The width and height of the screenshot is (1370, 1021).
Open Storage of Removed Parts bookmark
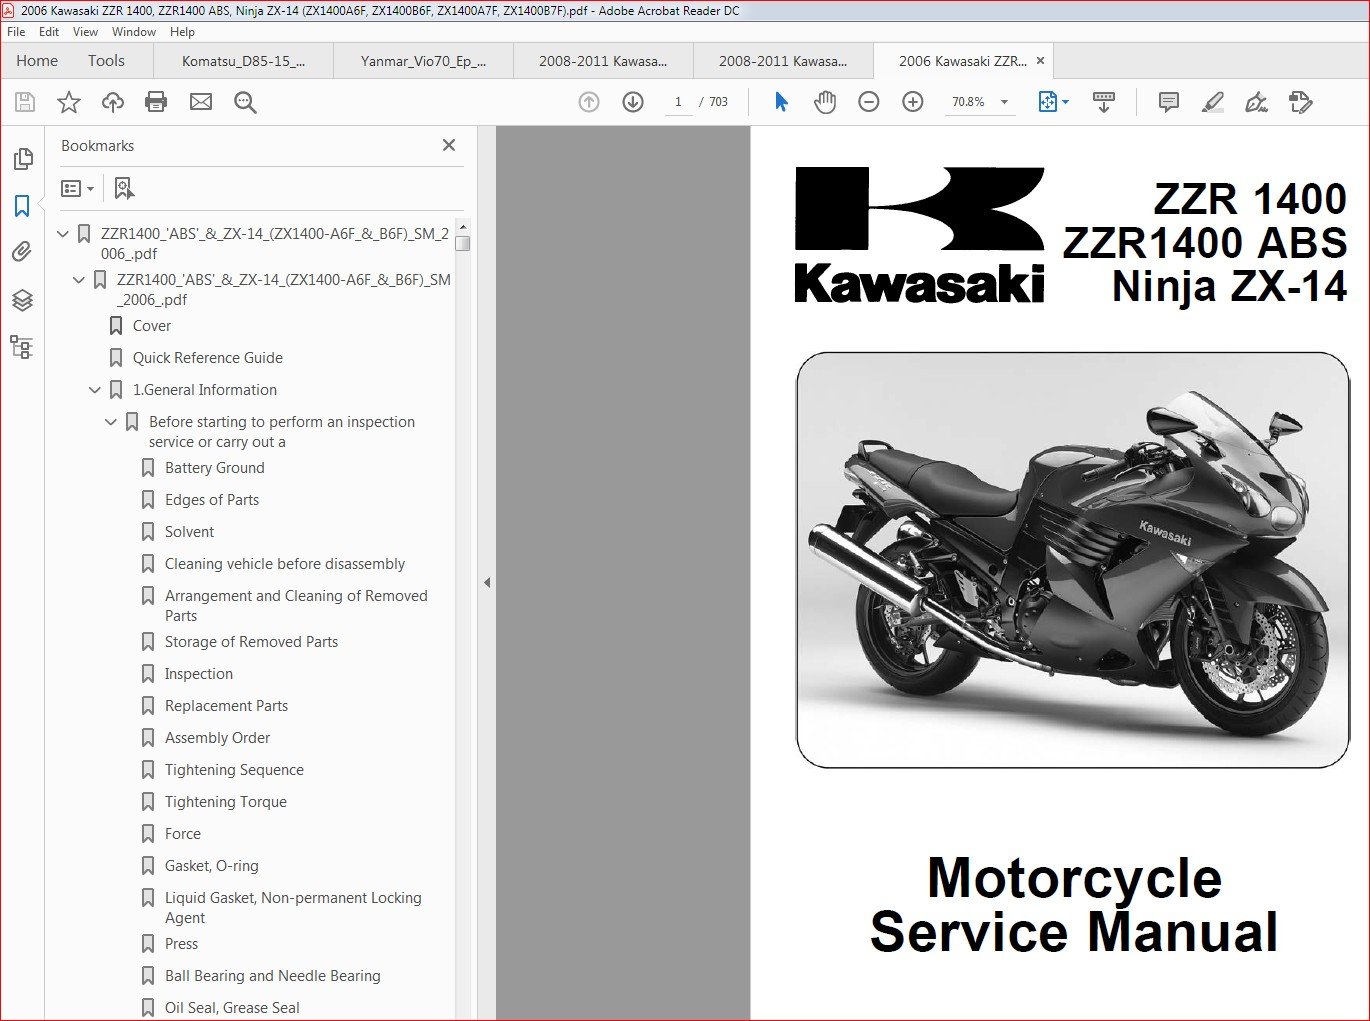point(251,642)
